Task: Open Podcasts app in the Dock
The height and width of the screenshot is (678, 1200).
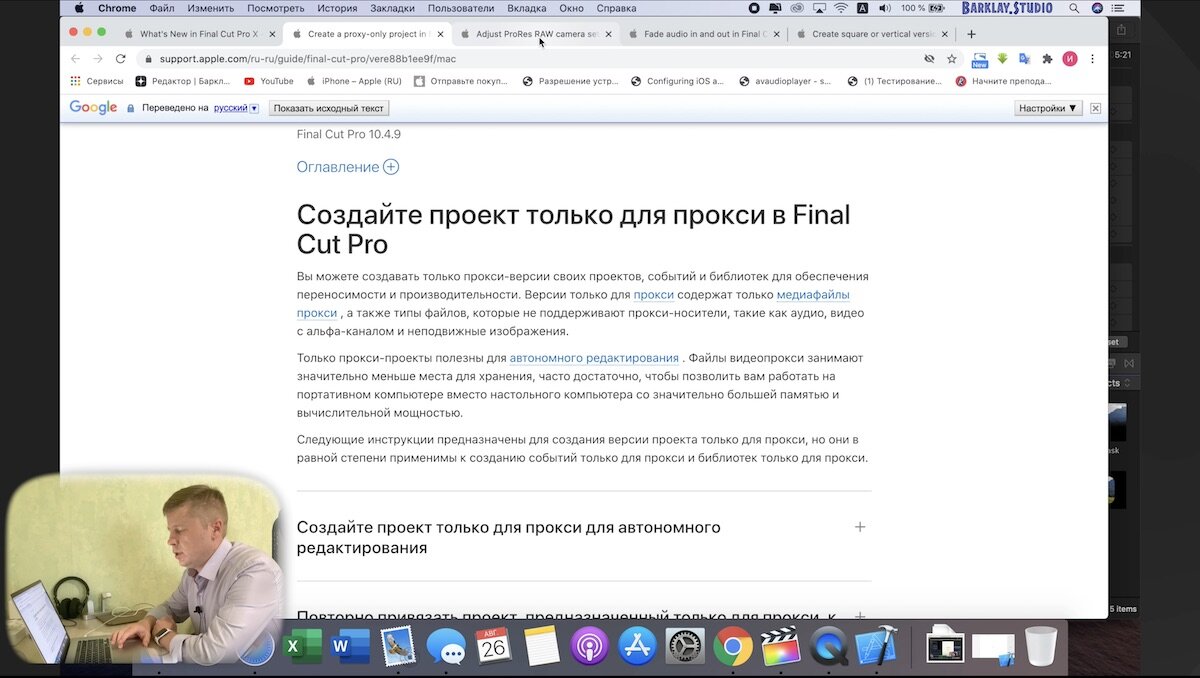Action: [590, 647]
